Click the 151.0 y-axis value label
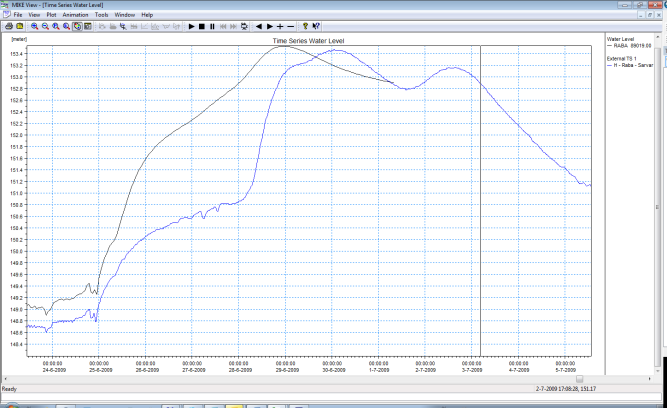667x408 pixels. (x=16, y=193)
